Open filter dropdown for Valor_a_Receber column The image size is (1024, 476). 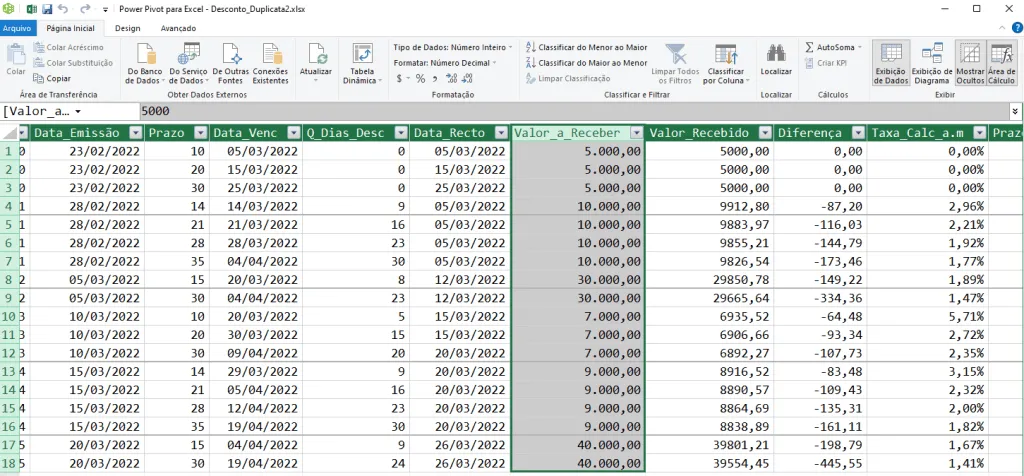point(637,133)
